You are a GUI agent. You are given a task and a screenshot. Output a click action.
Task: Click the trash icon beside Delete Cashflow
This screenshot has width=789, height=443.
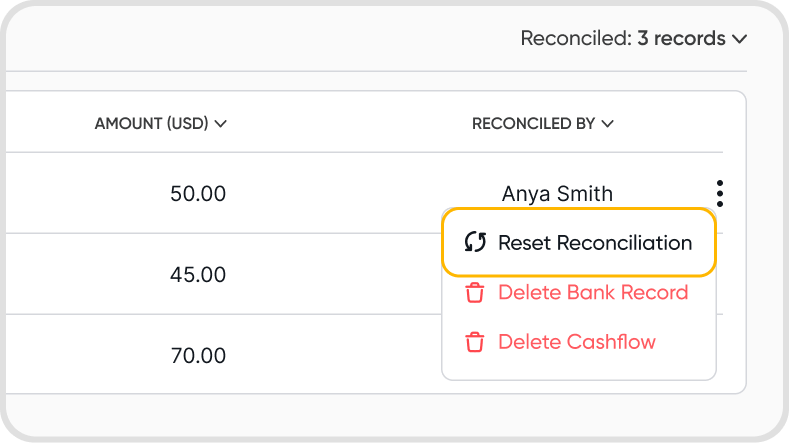coord(475,342)
